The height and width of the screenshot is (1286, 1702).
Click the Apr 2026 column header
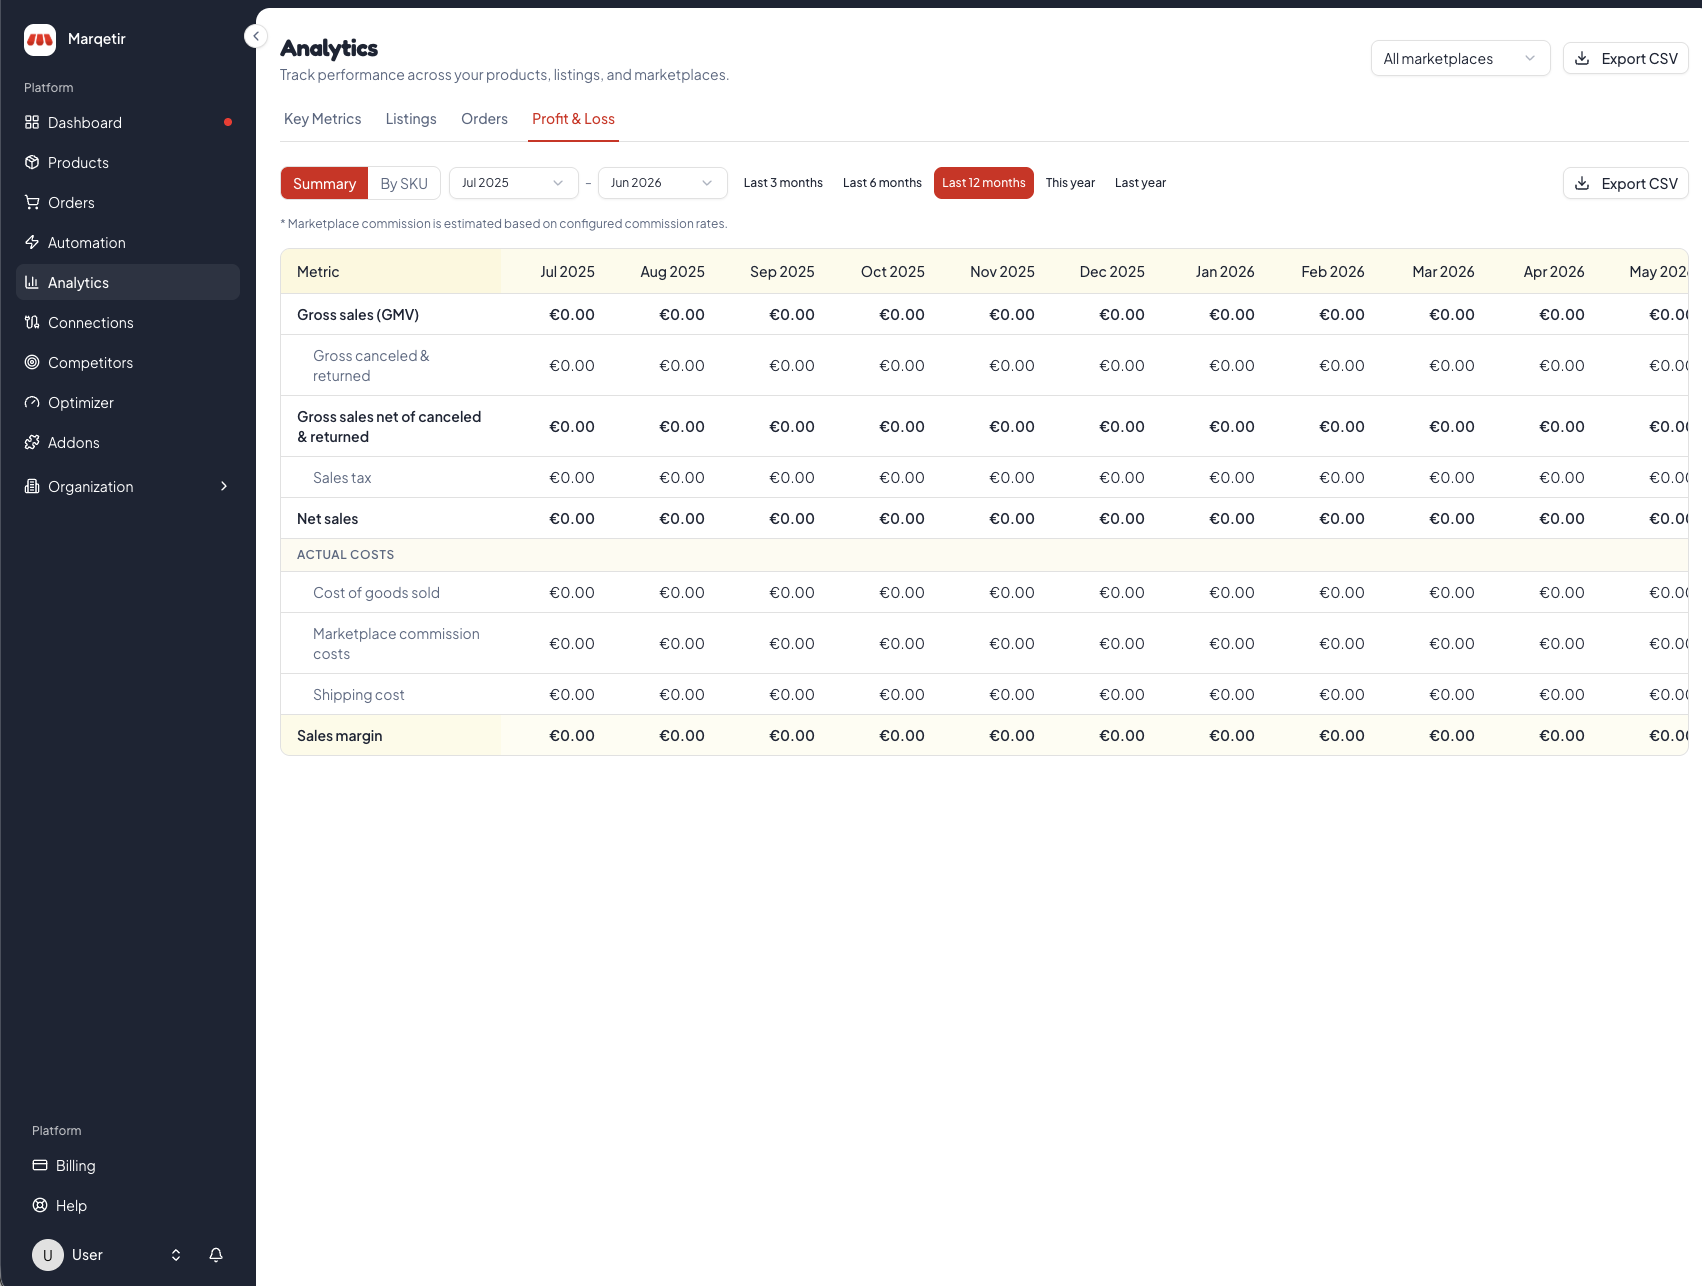(1553, 272)
